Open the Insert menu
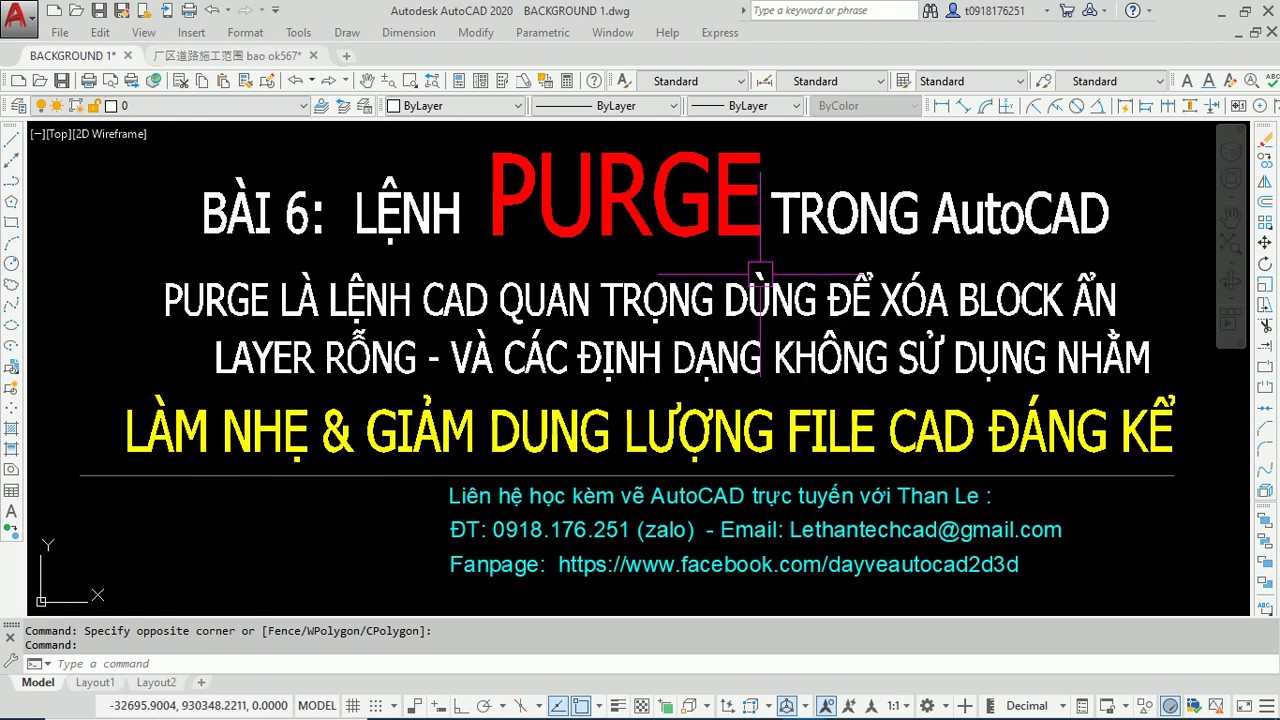 [191, 33]
